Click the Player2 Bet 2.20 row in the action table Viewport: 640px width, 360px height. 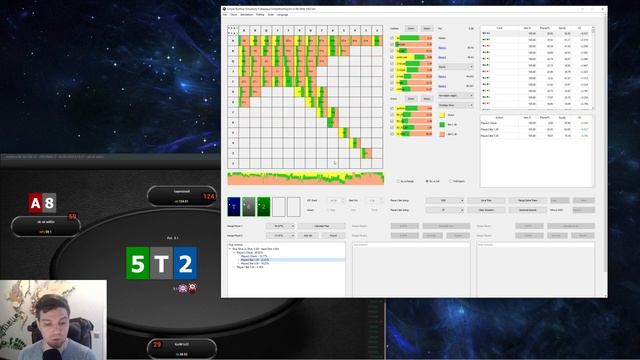(x=535, y=136)
